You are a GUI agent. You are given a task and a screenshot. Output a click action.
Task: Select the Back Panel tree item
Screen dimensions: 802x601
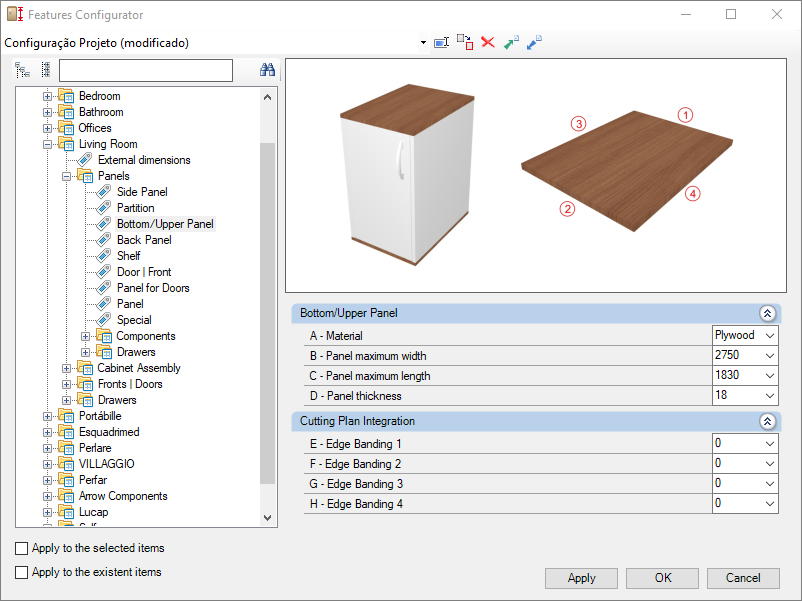[144, 240]
